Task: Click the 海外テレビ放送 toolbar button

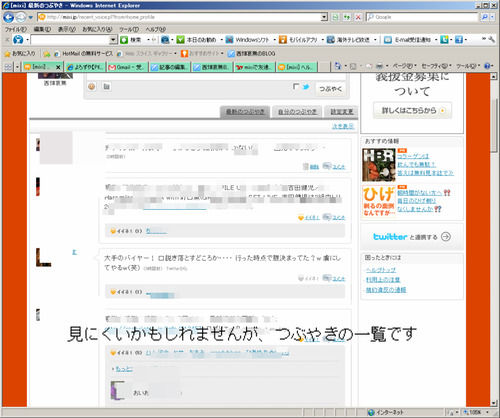Action: 348,40
